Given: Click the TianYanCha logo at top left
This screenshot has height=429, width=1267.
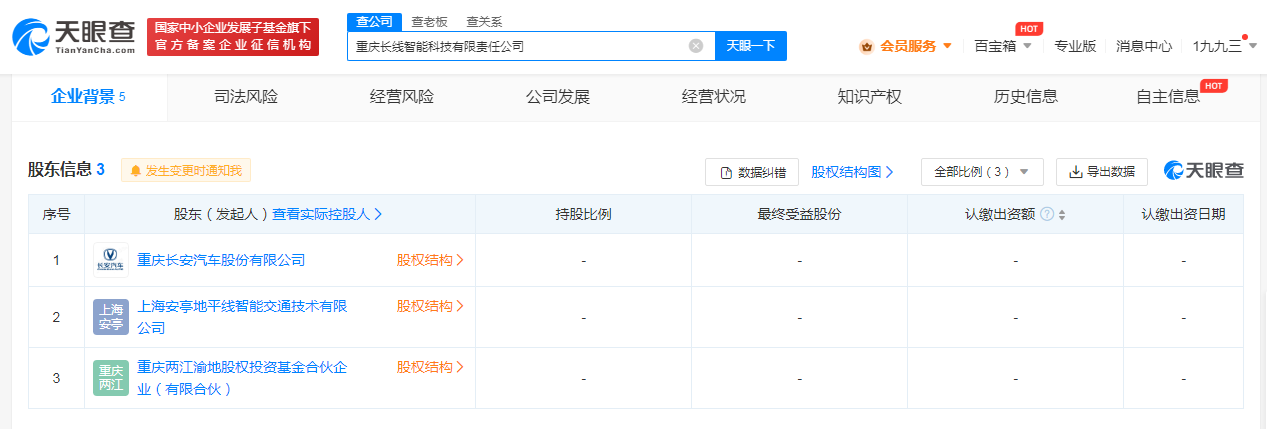Looking at the screenshot, I should click(x=74, y=35).
